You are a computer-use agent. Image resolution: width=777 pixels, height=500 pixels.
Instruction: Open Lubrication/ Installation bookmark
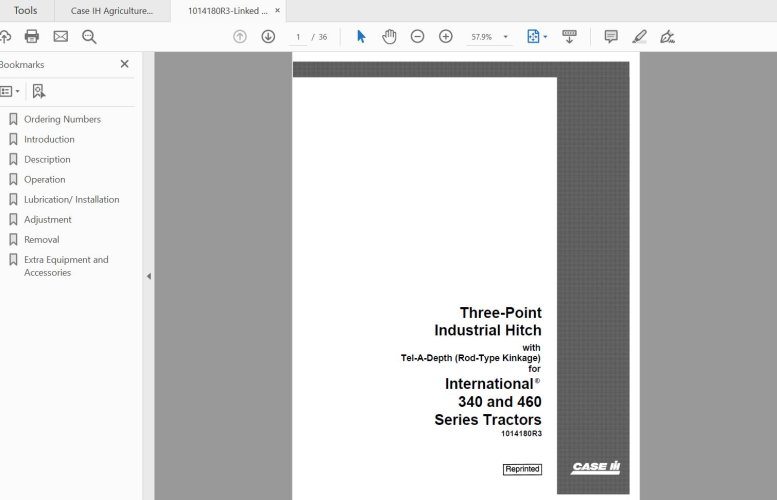(x=72, y=199)
